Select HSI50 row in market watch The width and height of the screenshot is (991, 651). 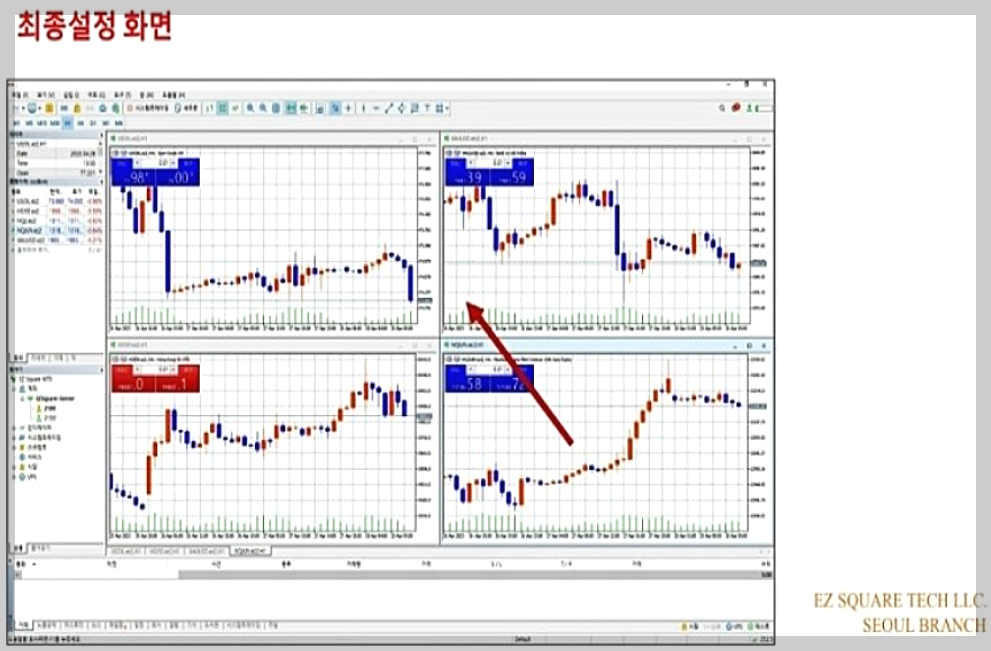(56, 211)
